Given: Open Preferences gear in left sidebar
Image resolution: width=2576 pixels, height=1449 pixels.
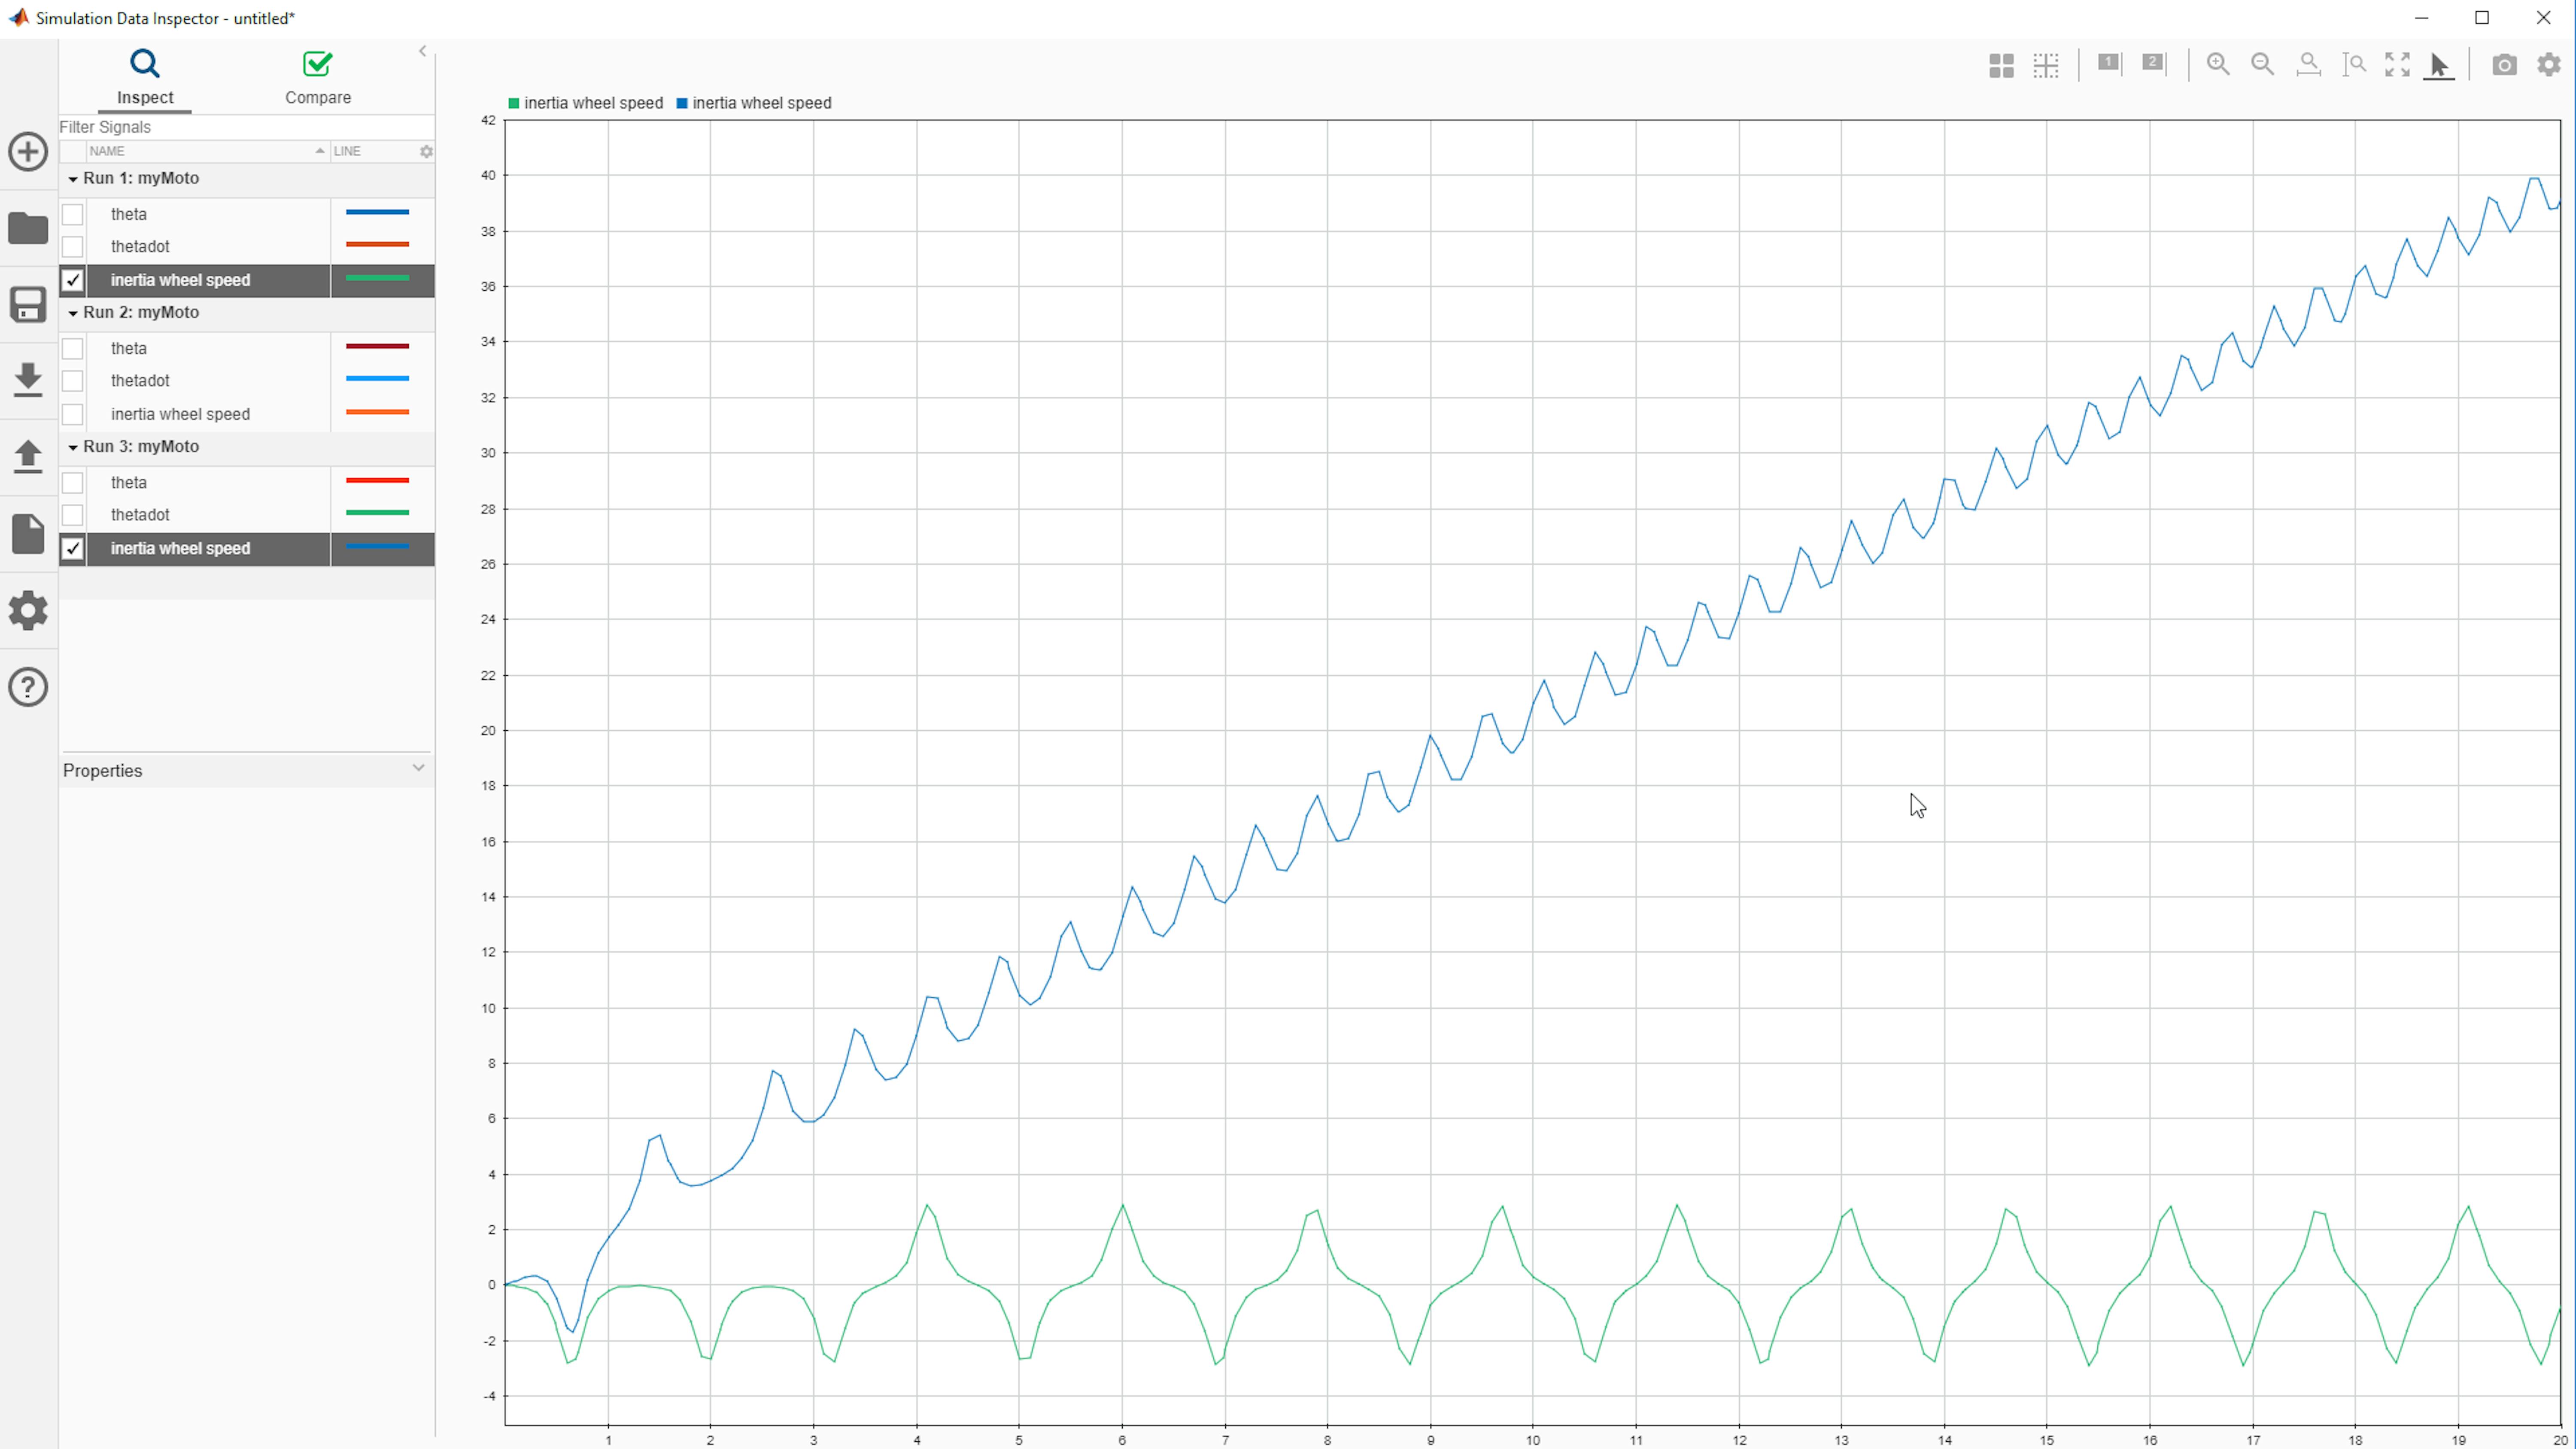Looking at the screenshot, I should point(28,610).
